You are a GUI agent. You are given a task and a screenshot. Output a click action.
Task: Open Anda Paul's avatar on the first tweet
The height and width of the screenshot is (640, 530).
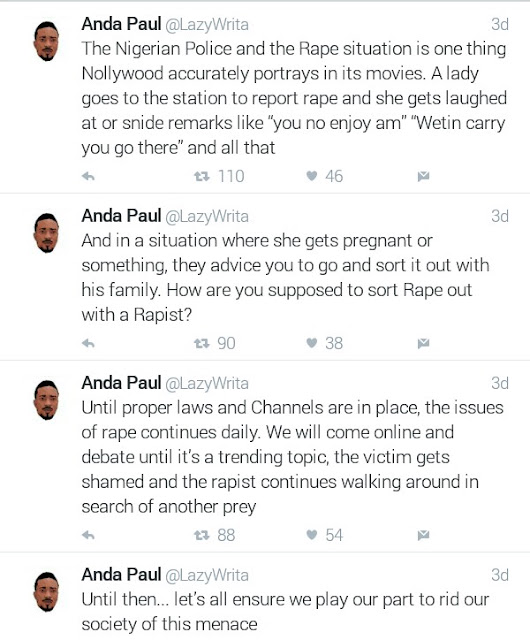click(46, 41)
